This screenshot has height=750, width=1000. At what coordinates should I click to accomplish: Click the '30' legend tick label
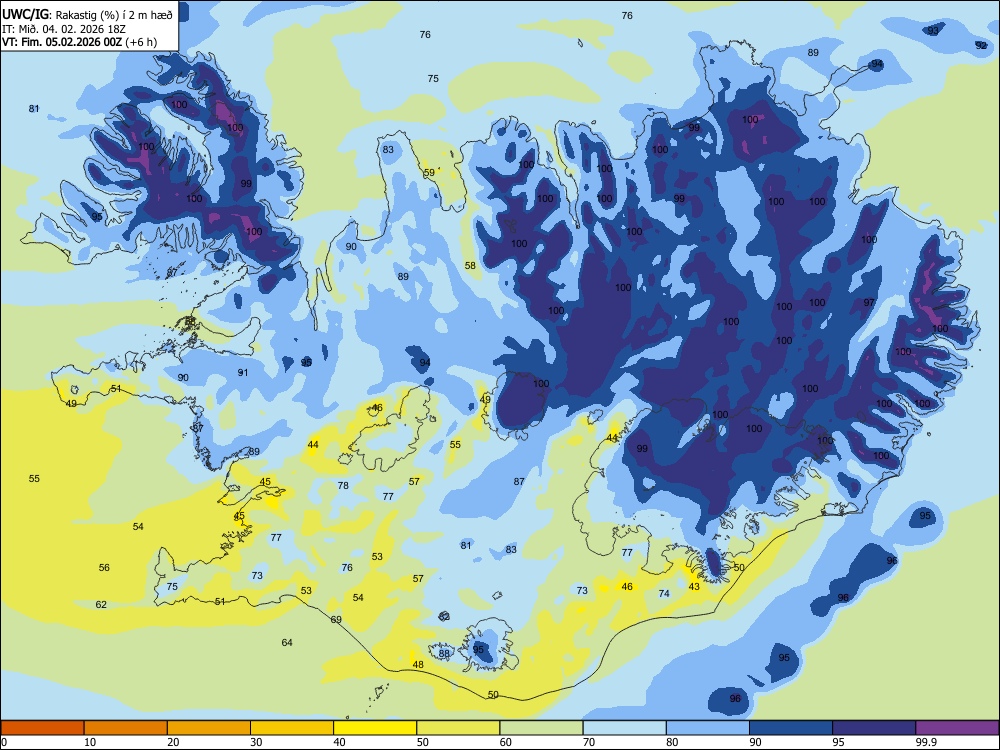point(256,742)
